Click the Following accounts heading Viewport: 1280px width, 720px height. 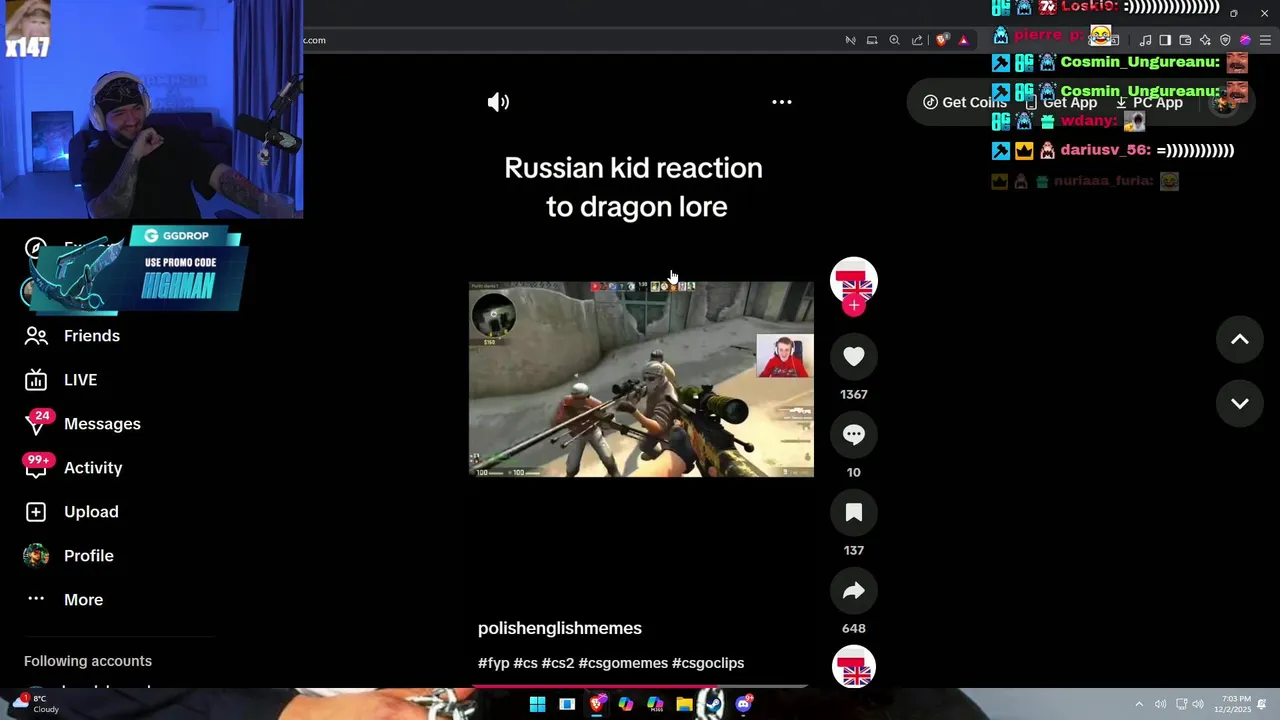click(x=88, y=661)
